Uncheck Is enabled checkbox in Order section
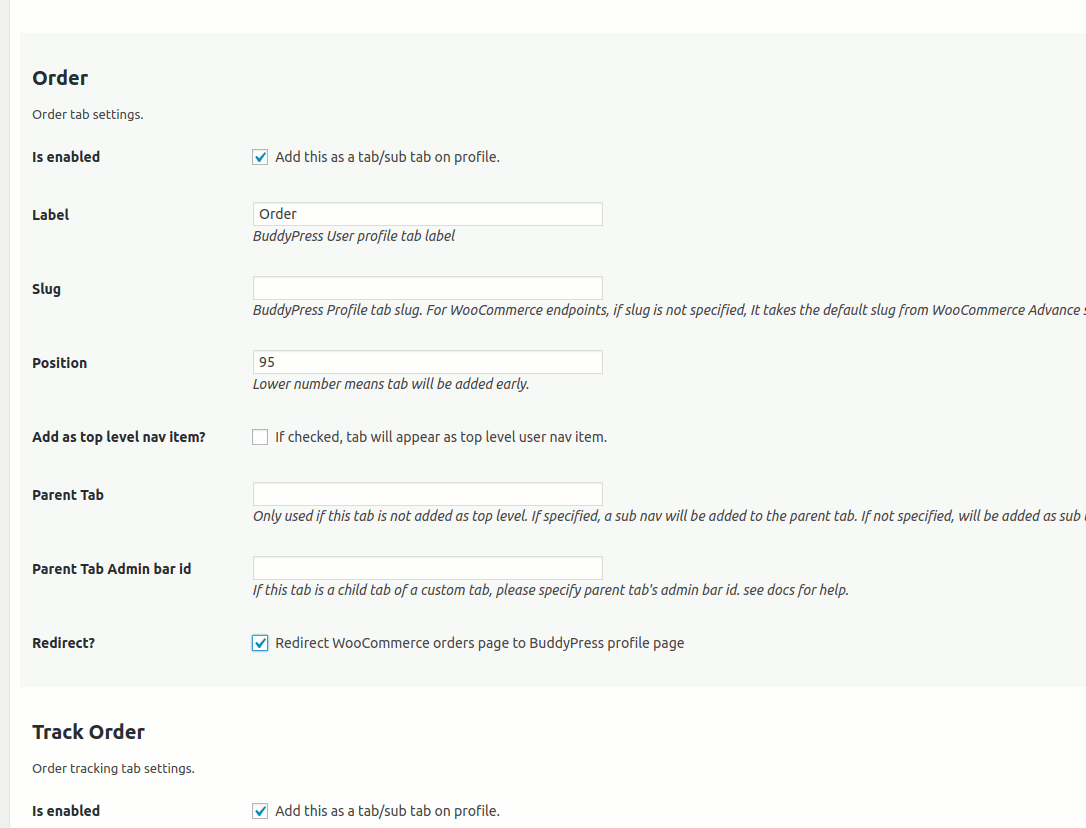Screen dimensions: 1086x828 [260, 157]
